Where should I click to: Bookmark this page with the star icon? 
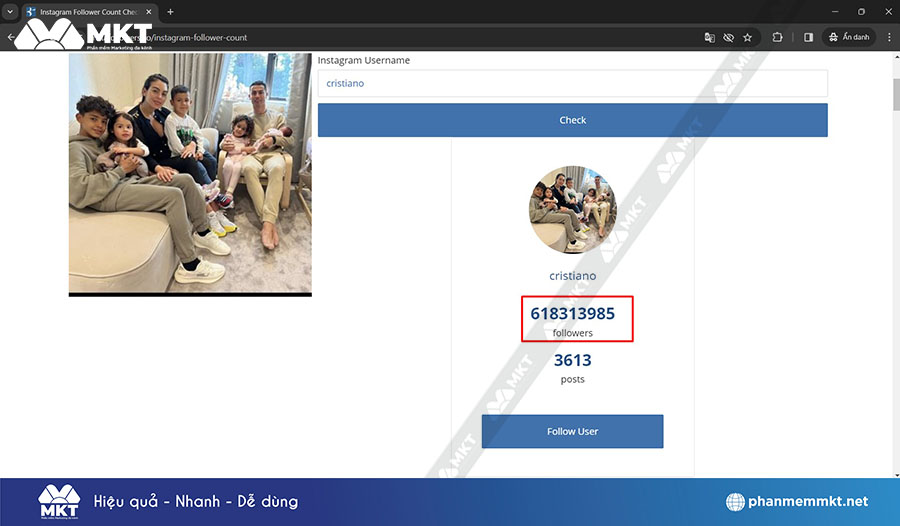747,37
